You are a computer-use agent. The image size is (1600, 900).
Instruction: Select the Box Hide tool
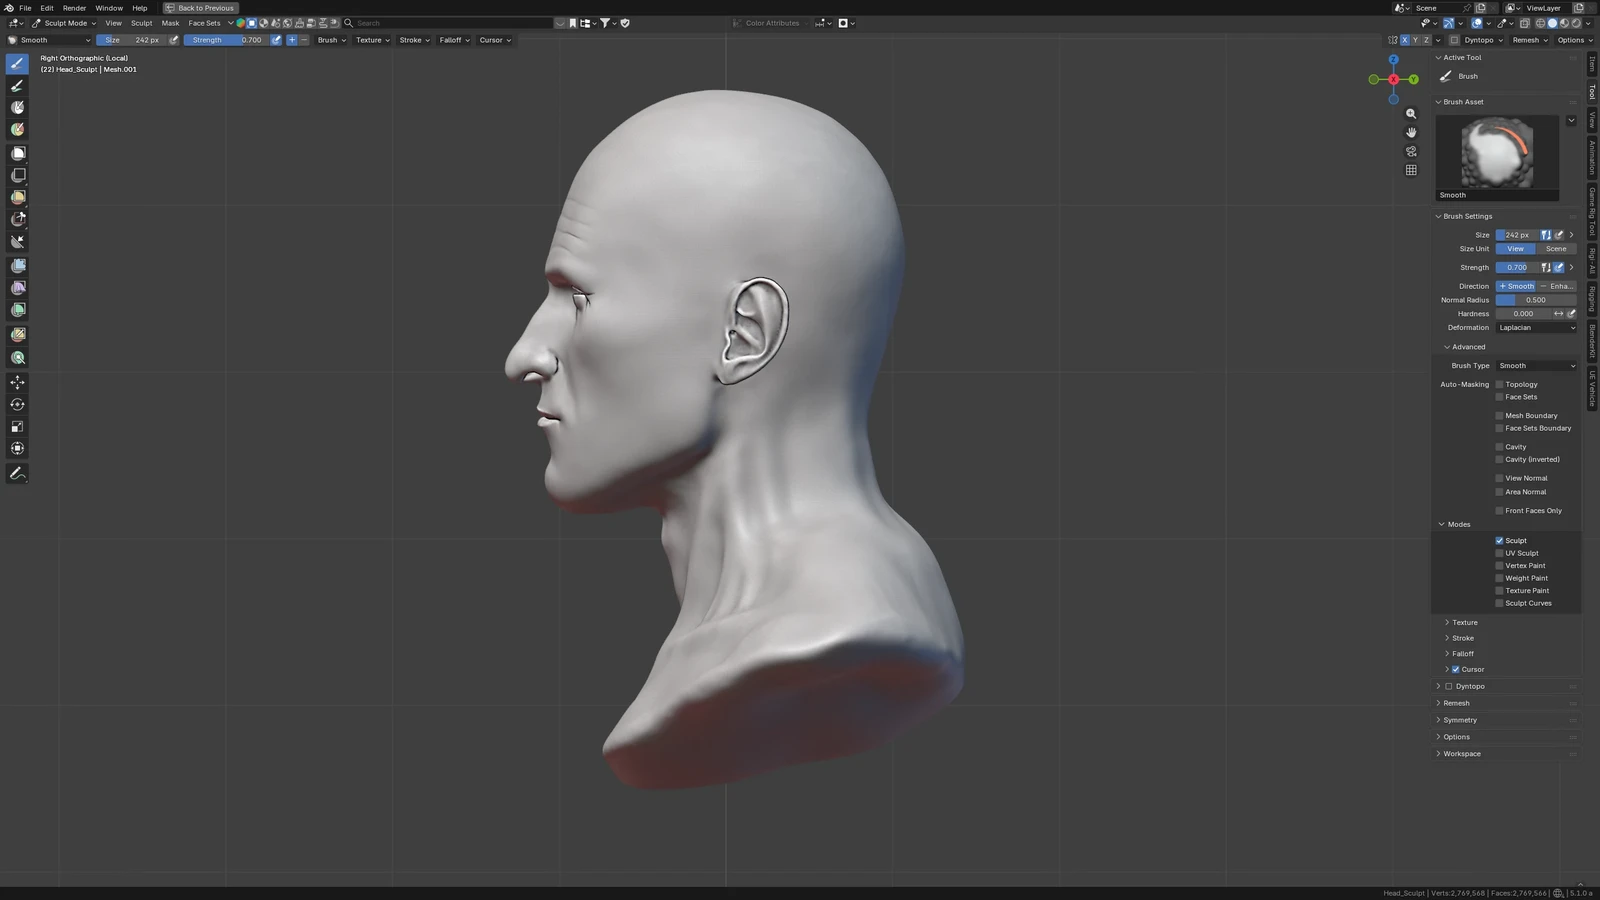pyautogui.click(x=17, y=175)
